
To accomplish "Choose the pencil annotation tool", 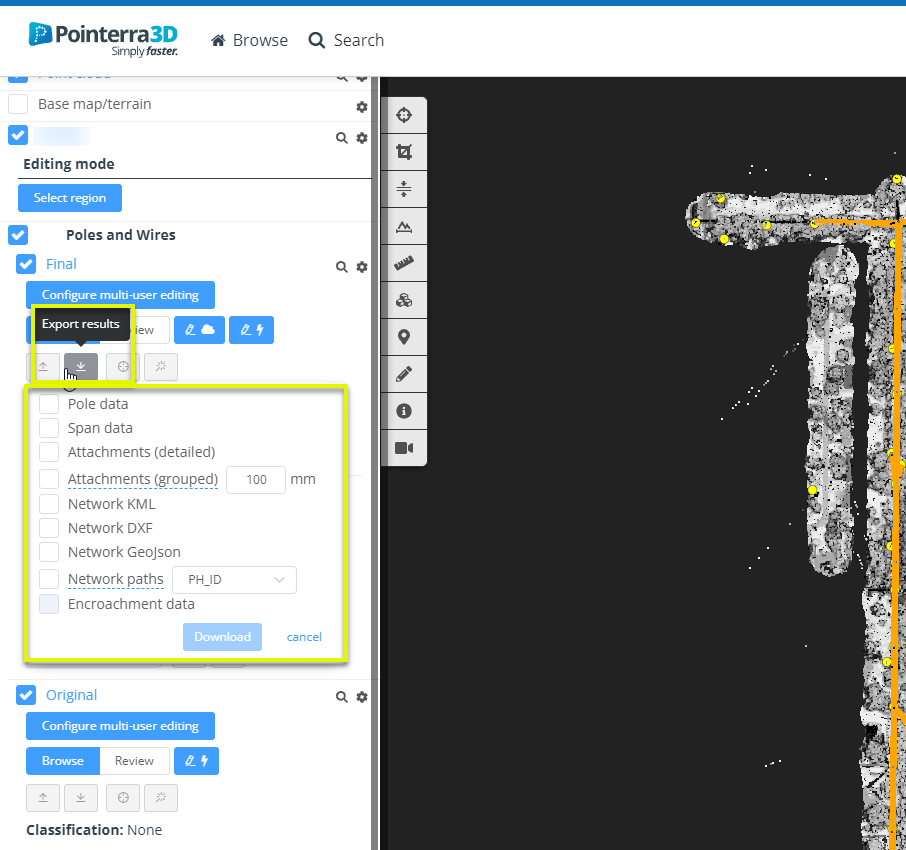I will click(404, 374).
